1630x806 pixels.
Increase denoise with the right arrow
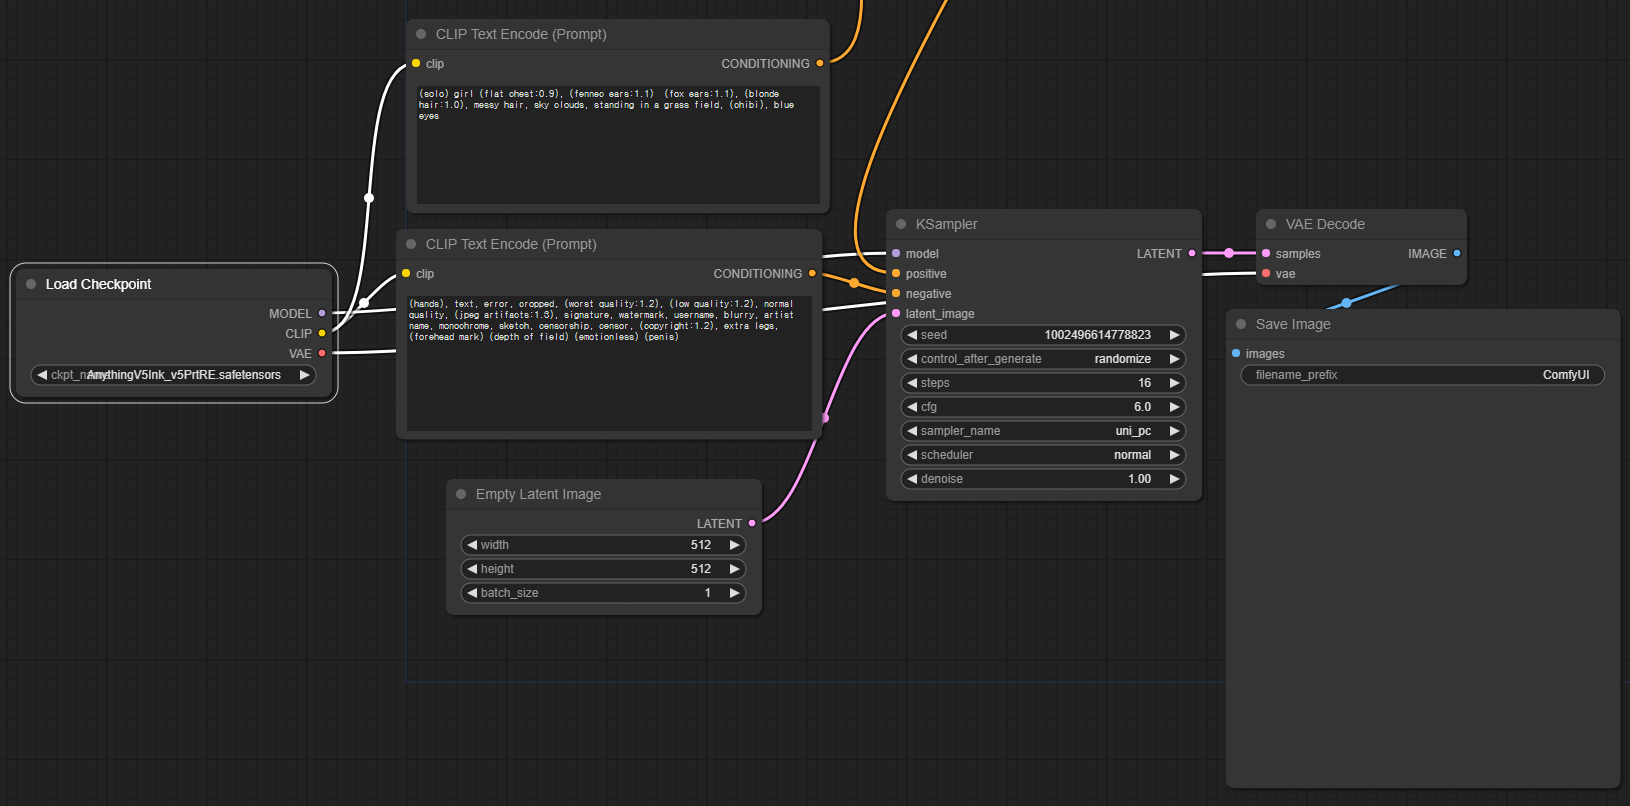pos(1174,479)
